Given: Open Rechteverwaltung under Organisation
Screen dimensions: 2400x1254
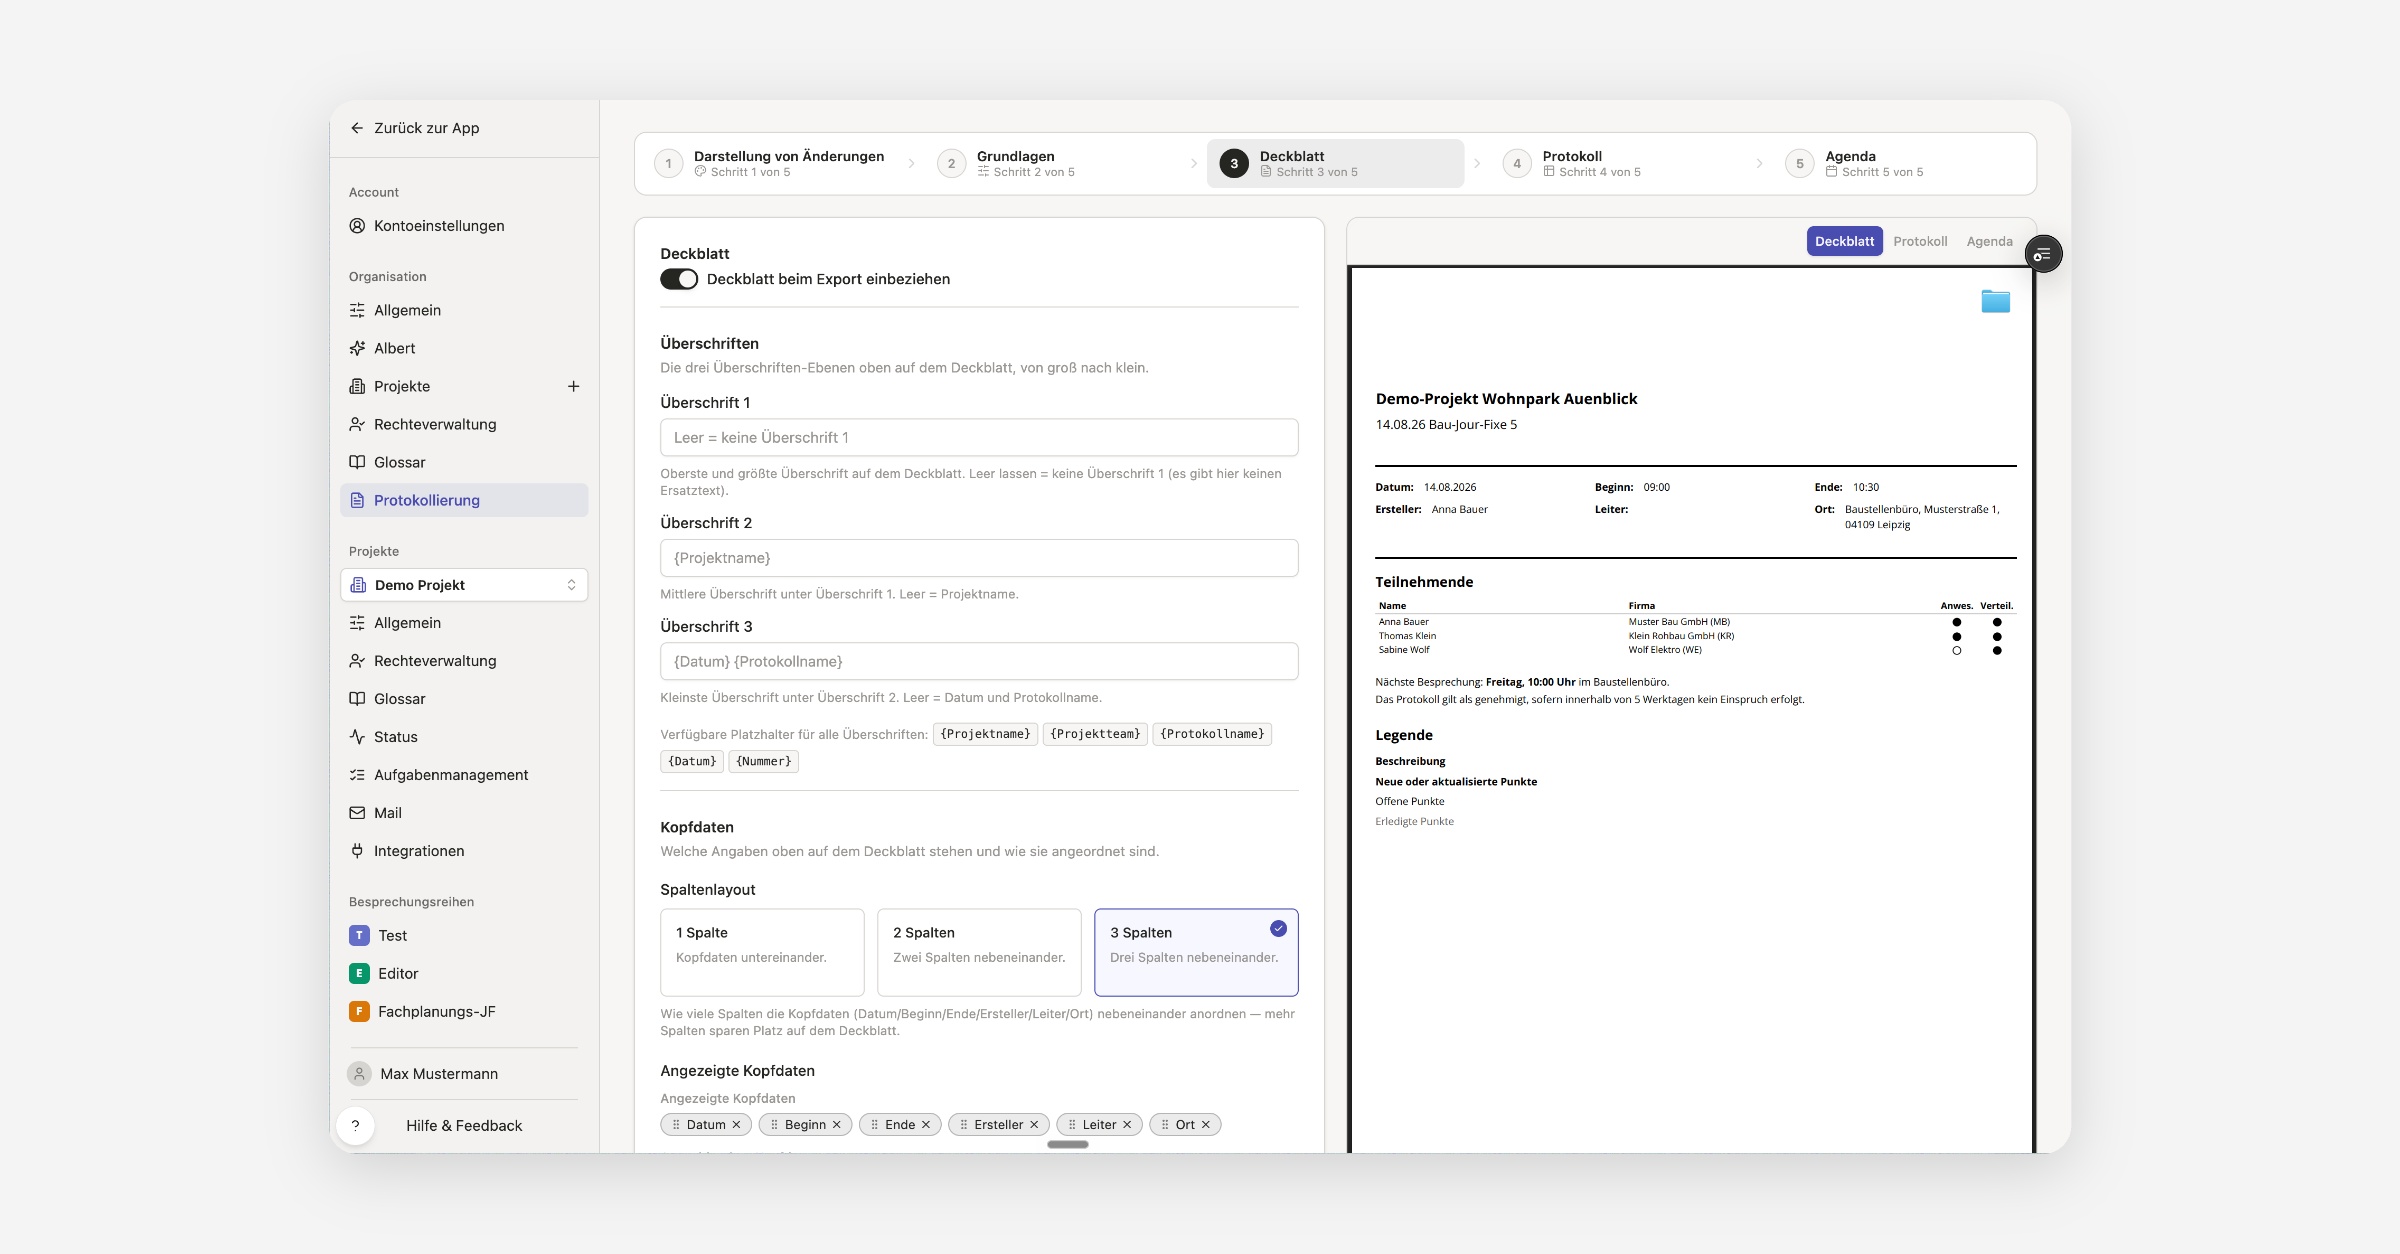Looking at the screenshot, I should click(x=464, y=424).
